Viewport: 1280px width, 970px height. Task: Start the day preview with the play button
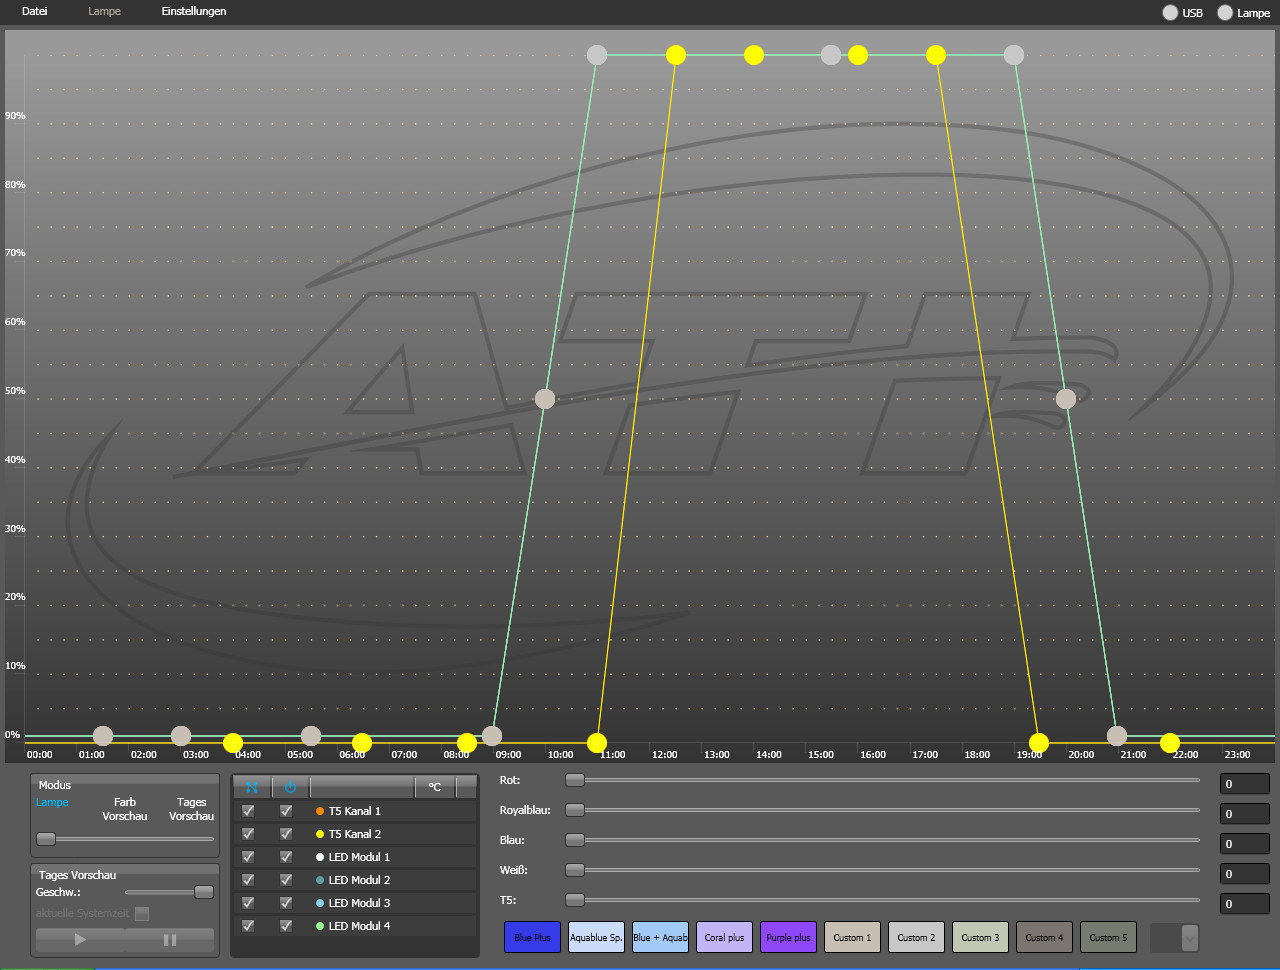[80, 939]
